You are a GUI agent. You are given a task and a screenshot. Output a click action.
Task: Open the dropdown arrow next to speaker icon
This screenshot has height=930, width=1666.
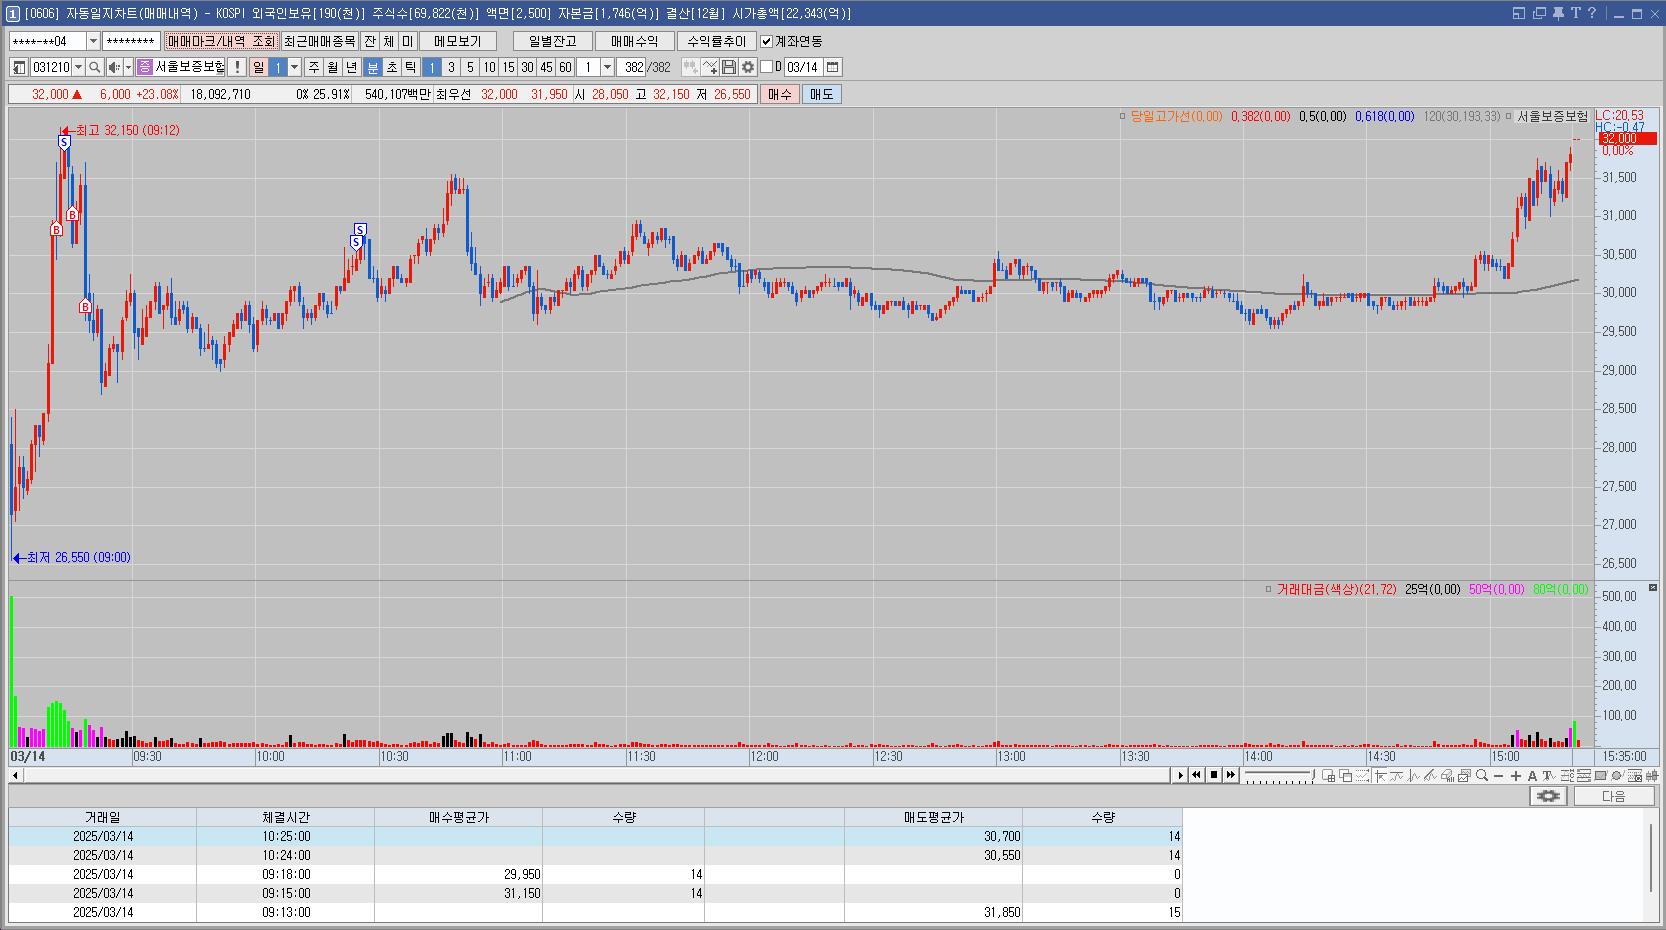[128, 67]
